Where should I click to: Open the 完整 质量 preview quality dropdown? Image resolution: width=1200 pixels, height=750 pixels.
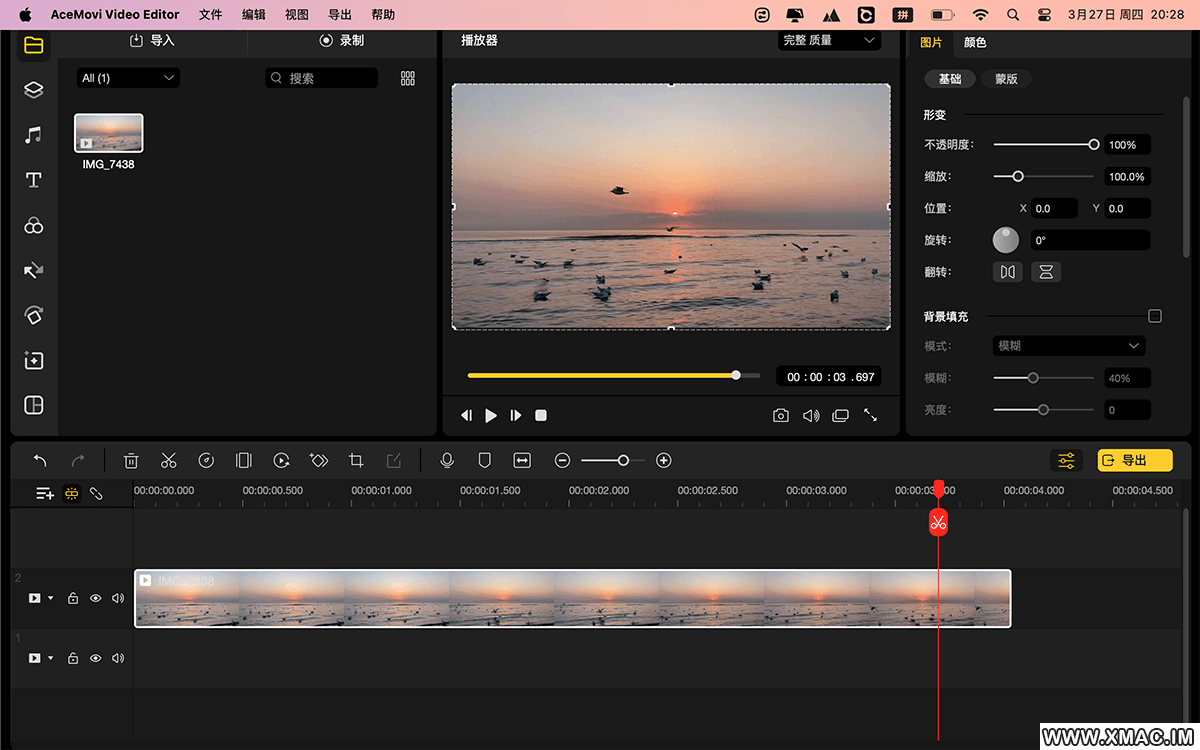[829, 41]
